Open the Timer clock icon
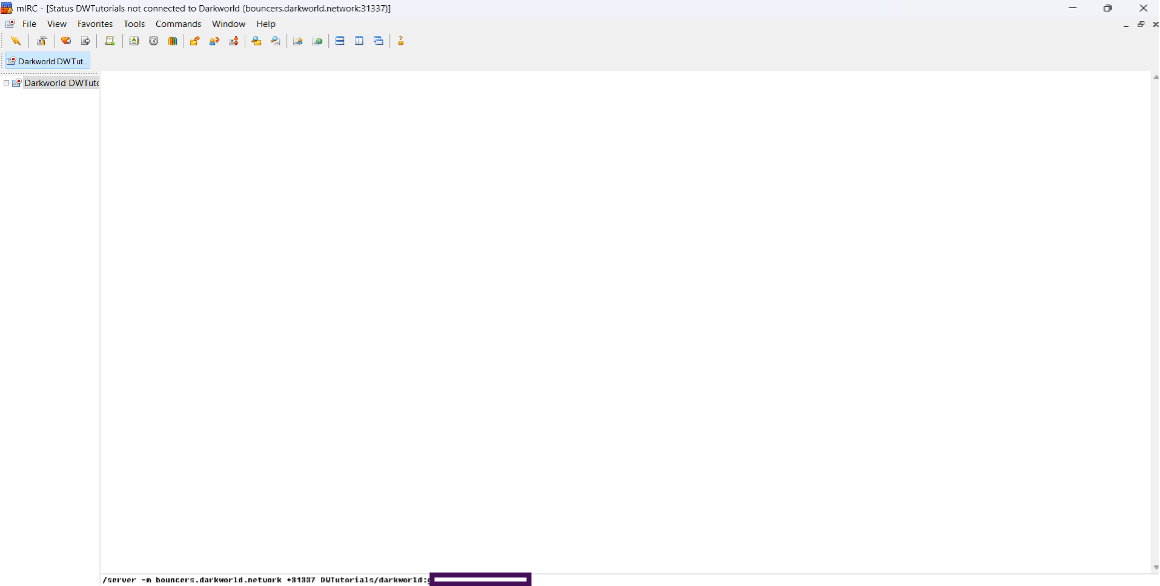 pos(153,41)
